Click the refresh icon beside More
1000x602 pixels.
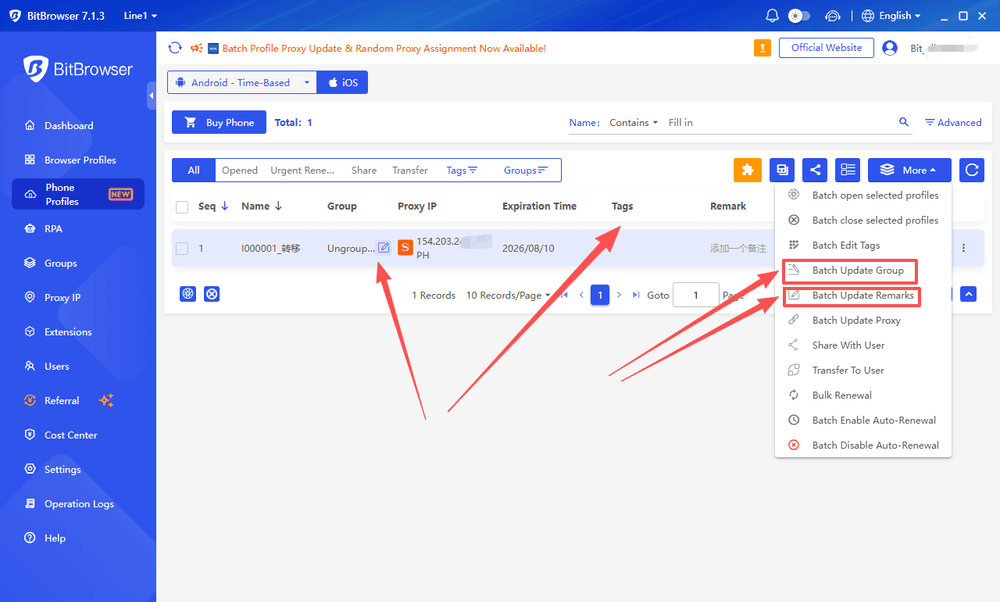[x=971, y=170]
